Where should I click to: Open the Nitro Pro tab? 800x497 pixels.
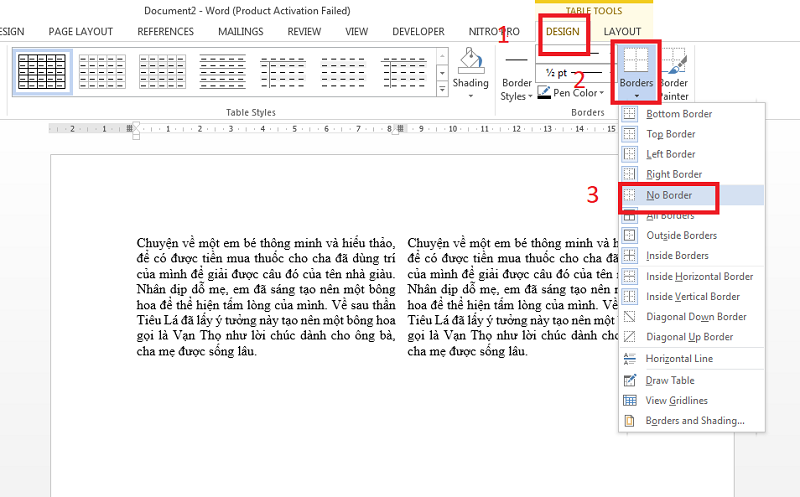point(494,32)
